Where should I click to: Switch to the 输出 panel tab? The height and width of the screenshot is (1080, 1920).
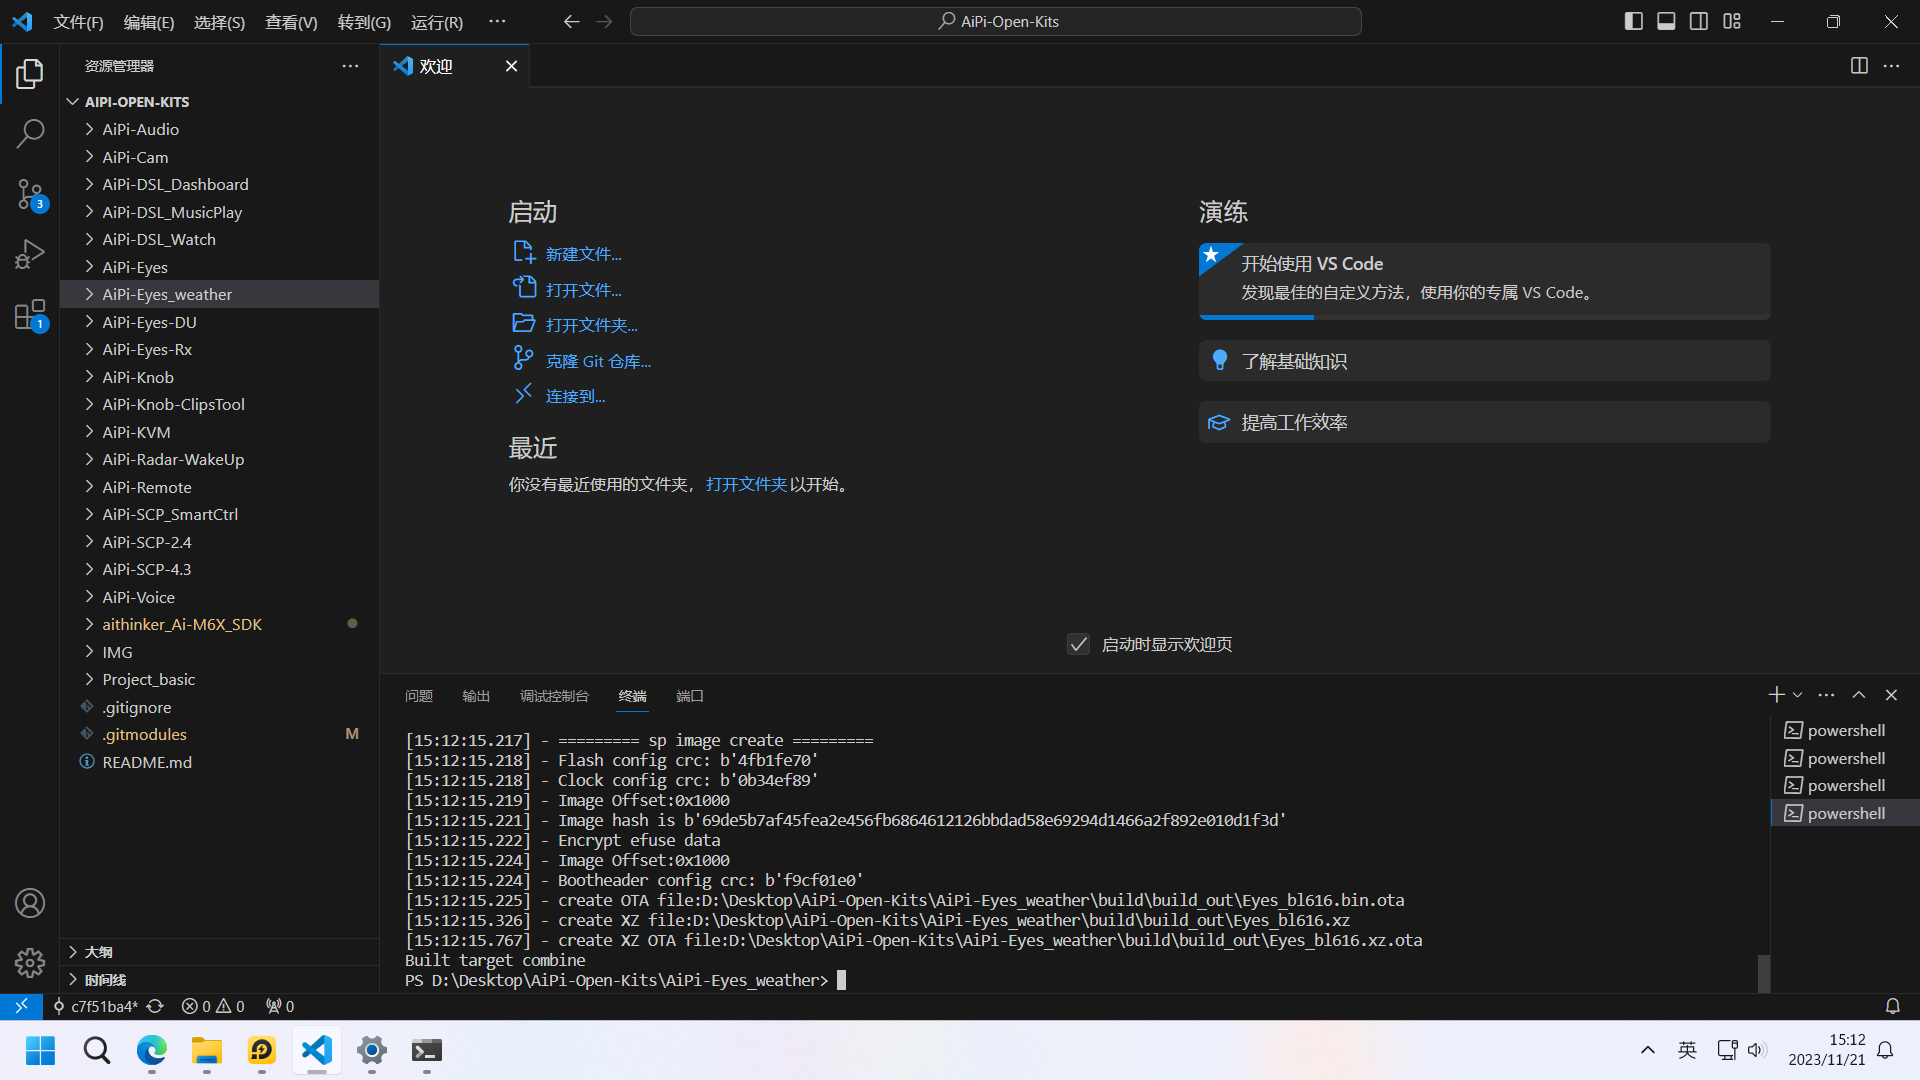click(x=476, y=696)
